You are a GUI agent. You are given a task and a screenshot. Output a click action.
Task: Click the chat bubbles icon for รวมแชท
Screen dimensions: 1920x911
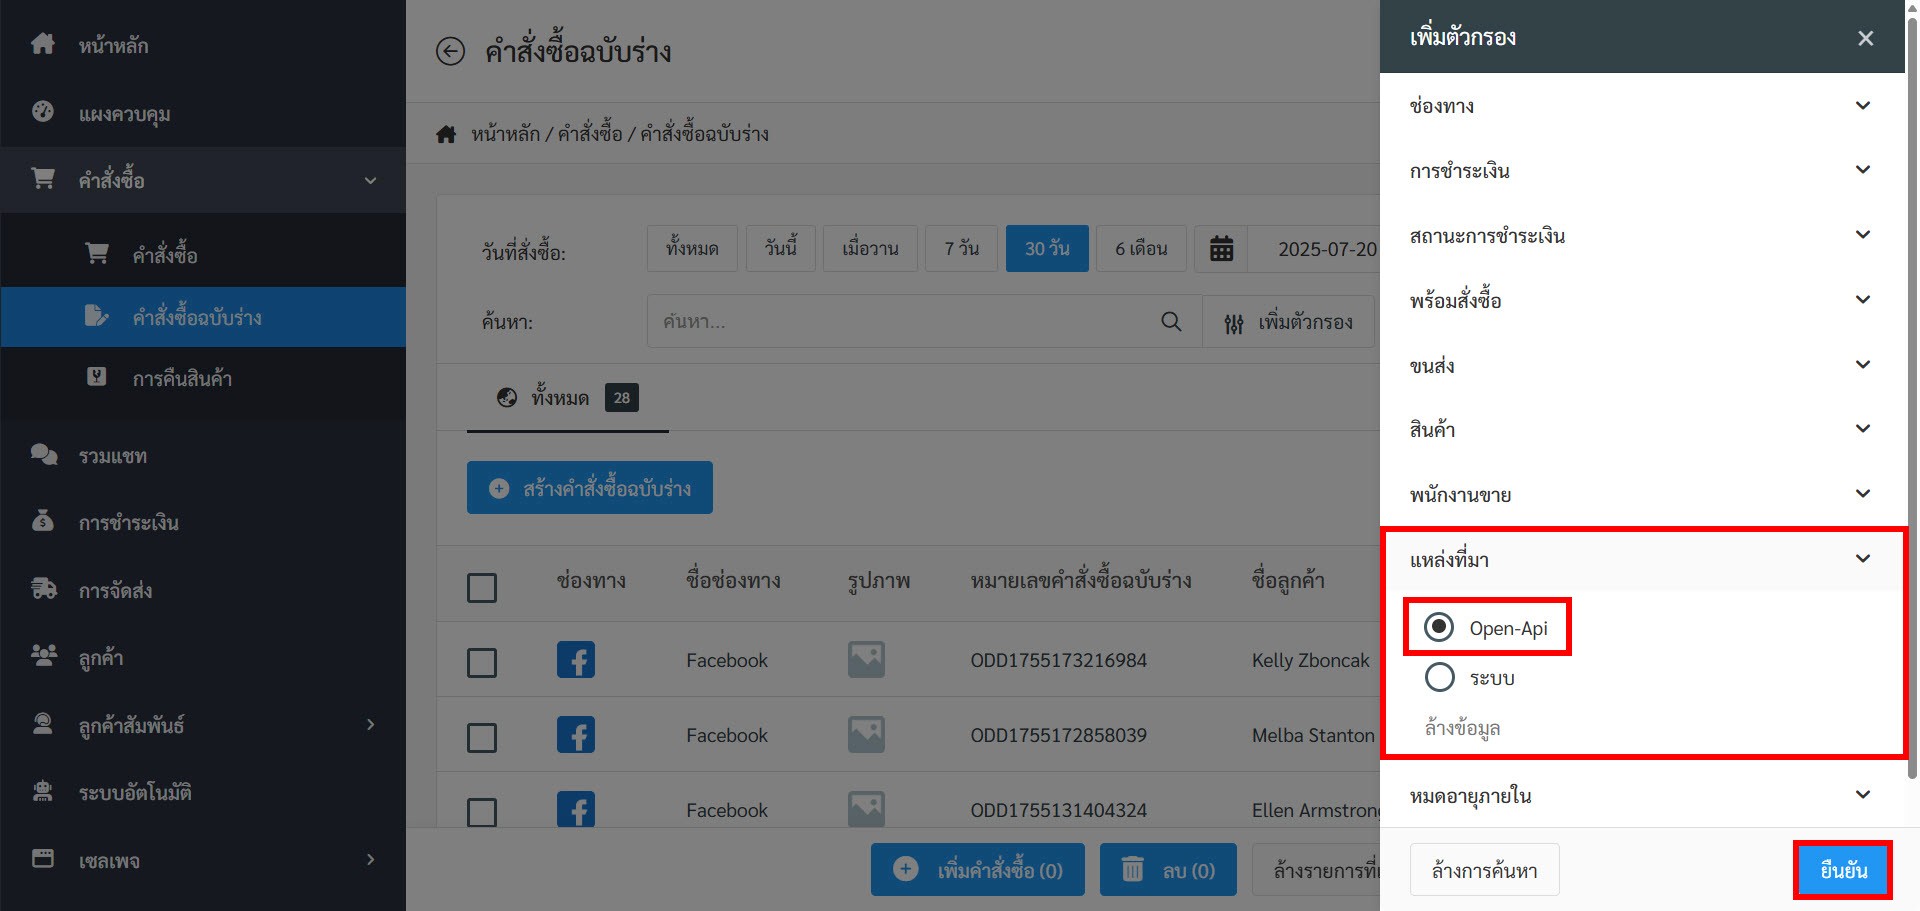point(43,454)
